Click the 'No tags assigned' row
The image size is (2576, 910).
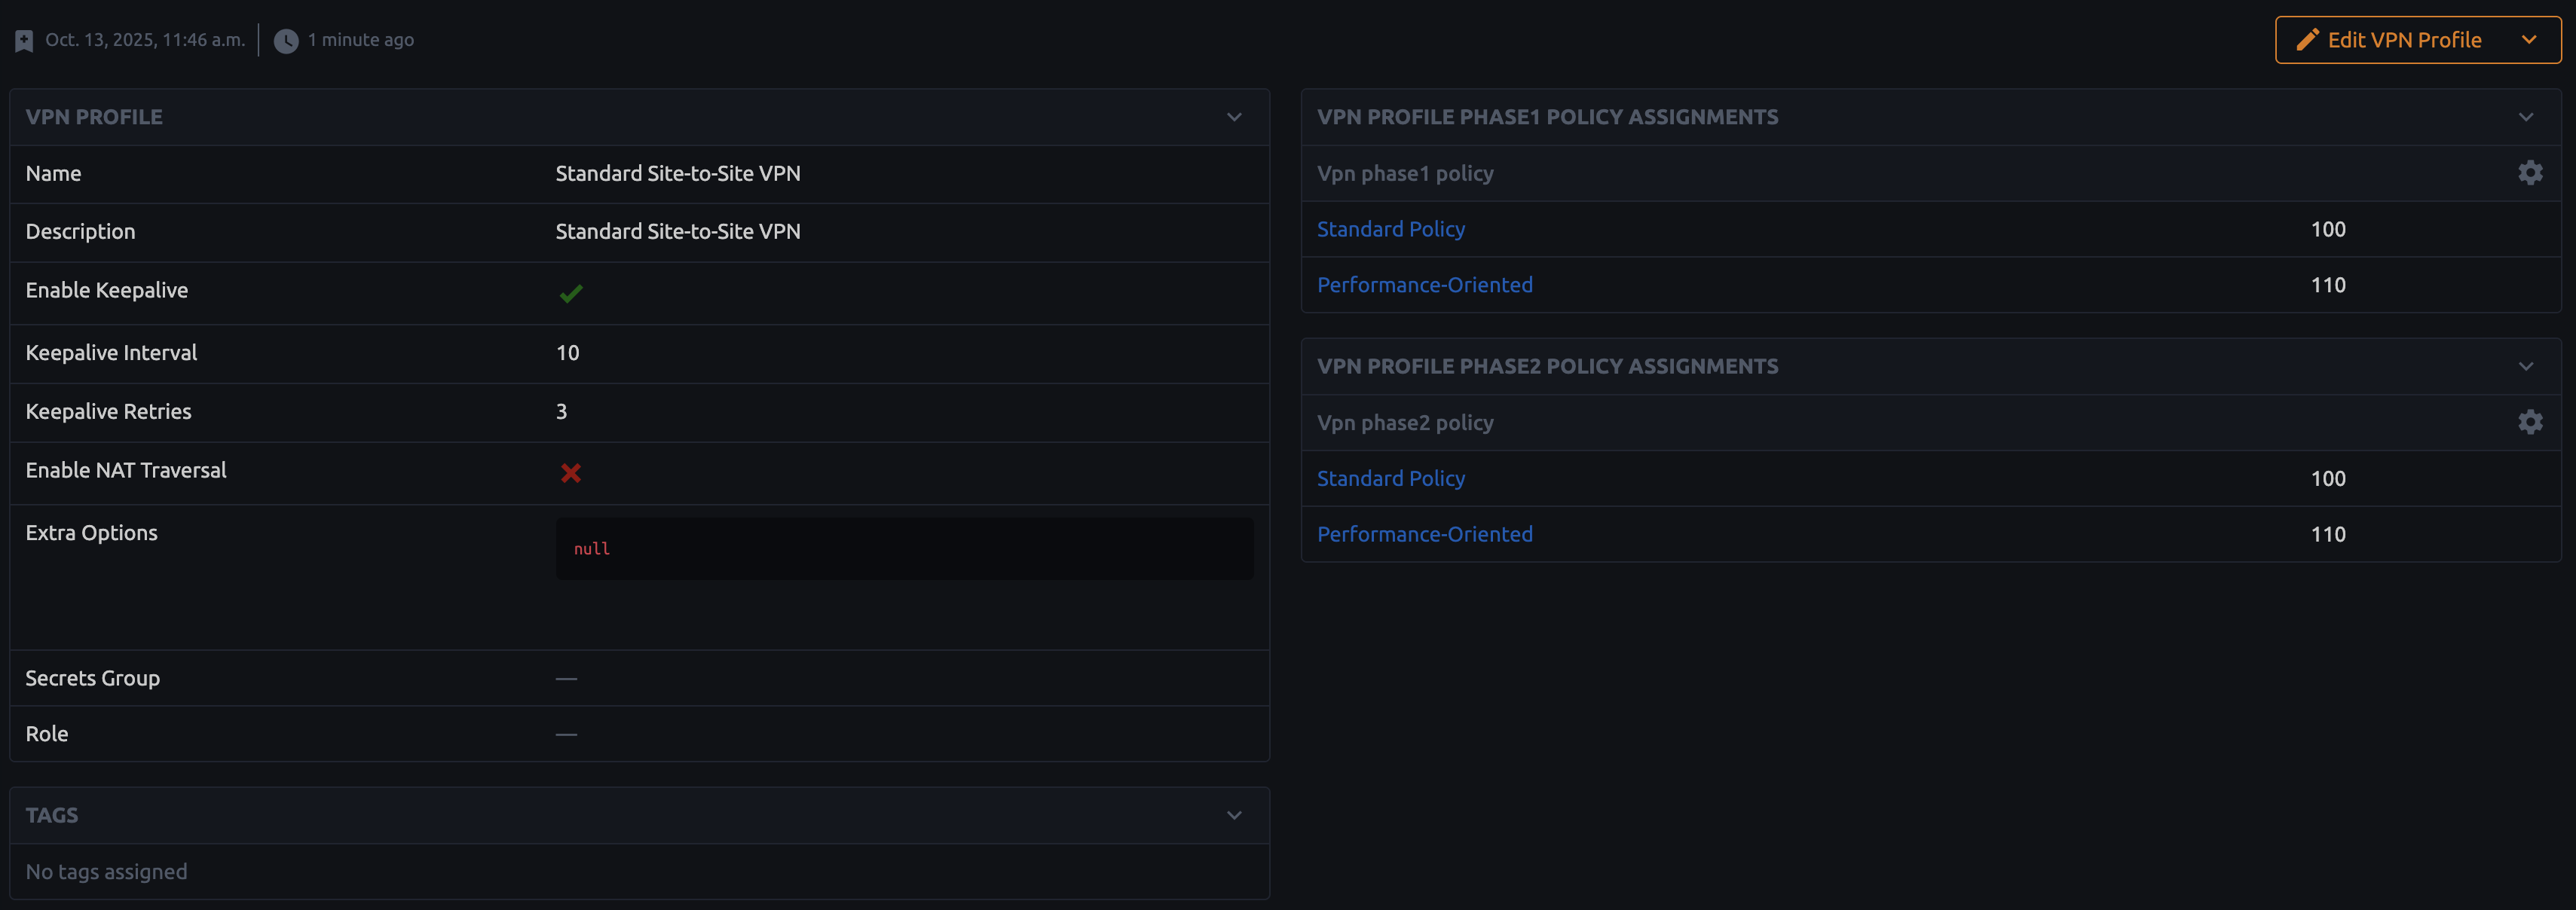click(107, 871)
